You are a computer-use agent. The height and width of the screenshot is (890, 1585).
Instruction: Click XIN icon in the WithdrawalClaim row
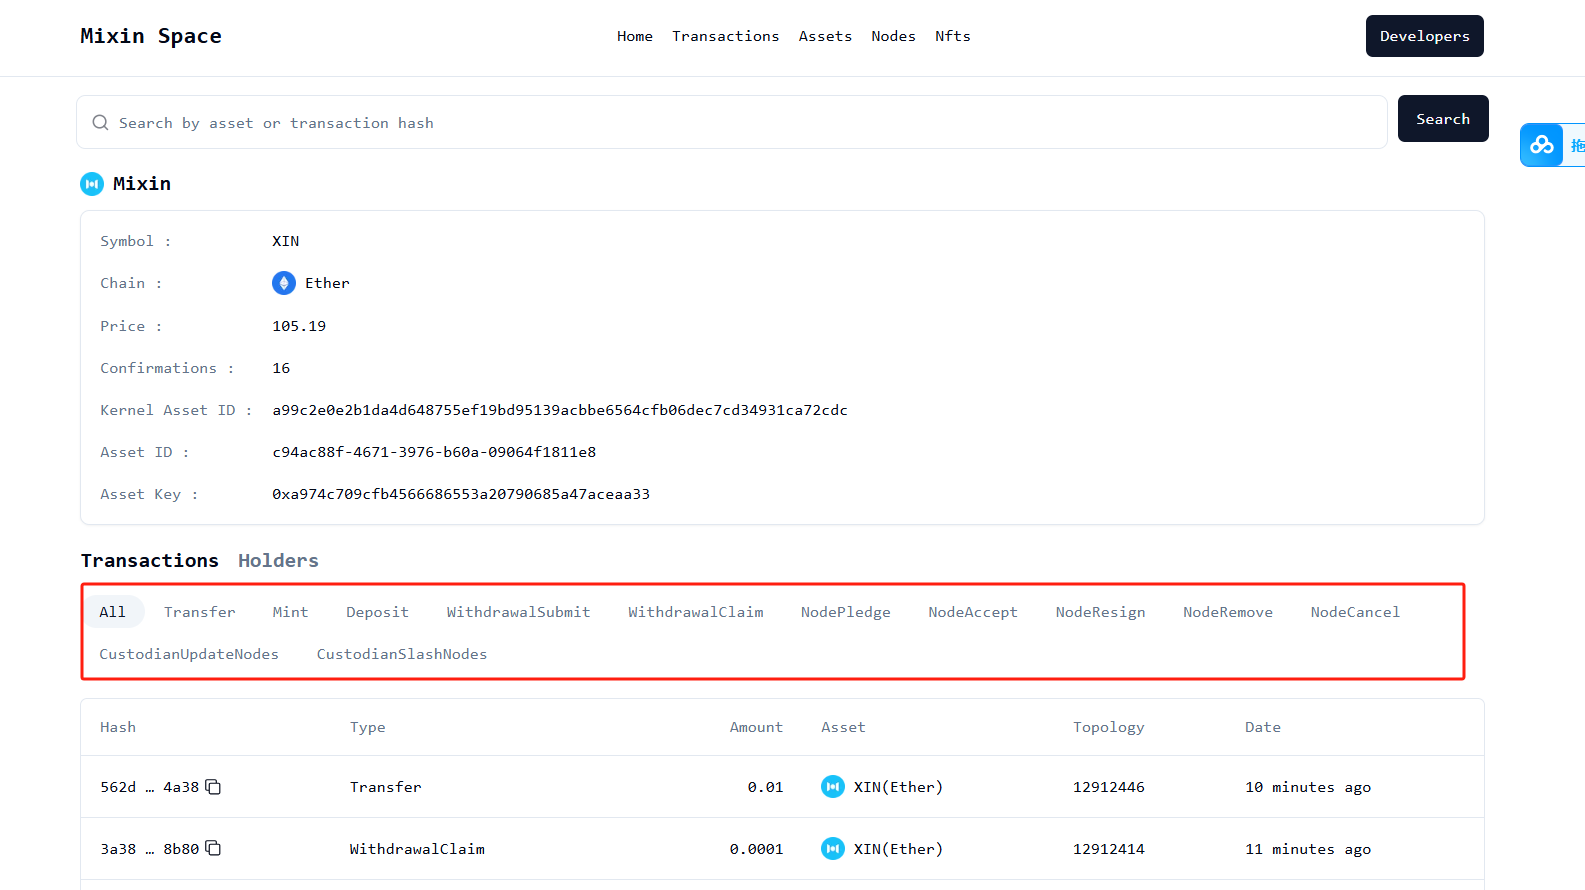[833, 849]
